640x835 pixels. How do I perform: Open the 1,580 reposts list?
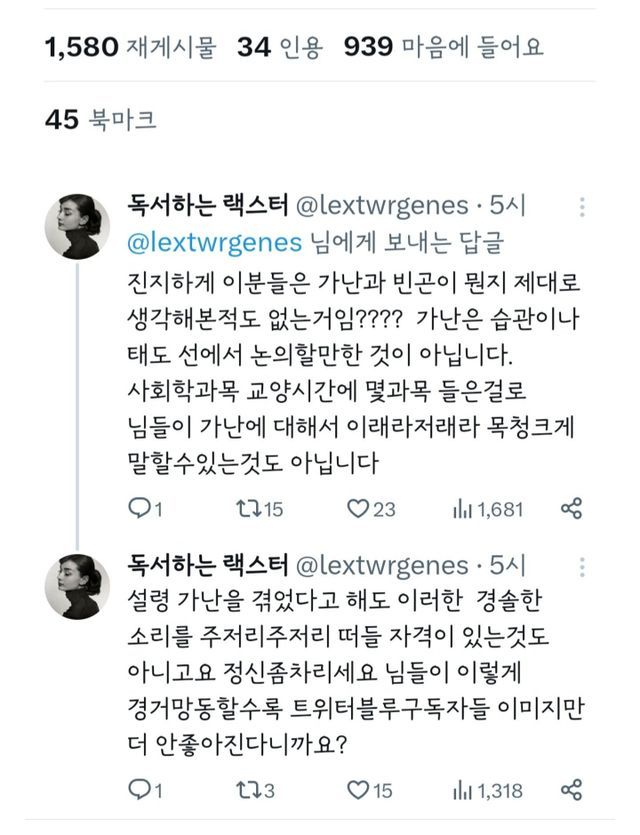coord(131,47)
